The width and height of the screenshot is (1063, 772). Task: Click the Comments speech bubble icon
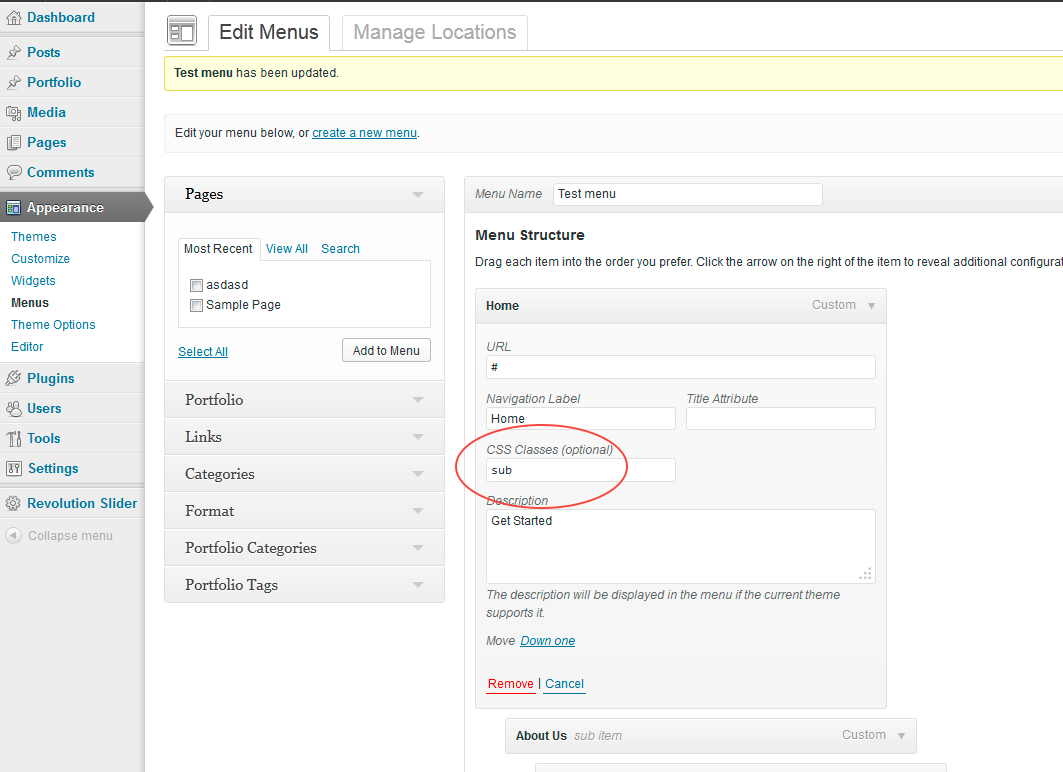click(x=13, y=172)
